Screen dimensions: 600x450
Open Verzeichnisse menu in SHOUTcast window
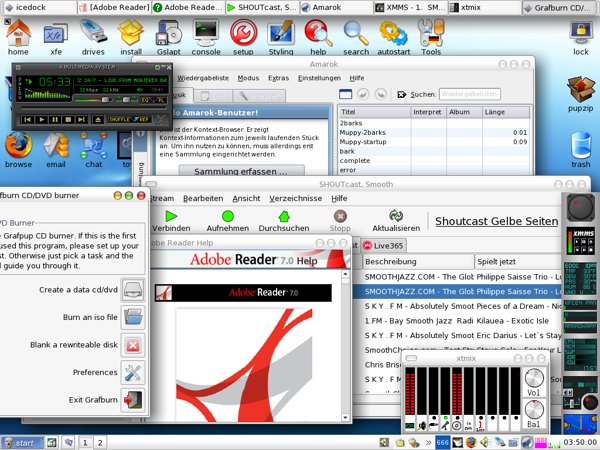295,198
